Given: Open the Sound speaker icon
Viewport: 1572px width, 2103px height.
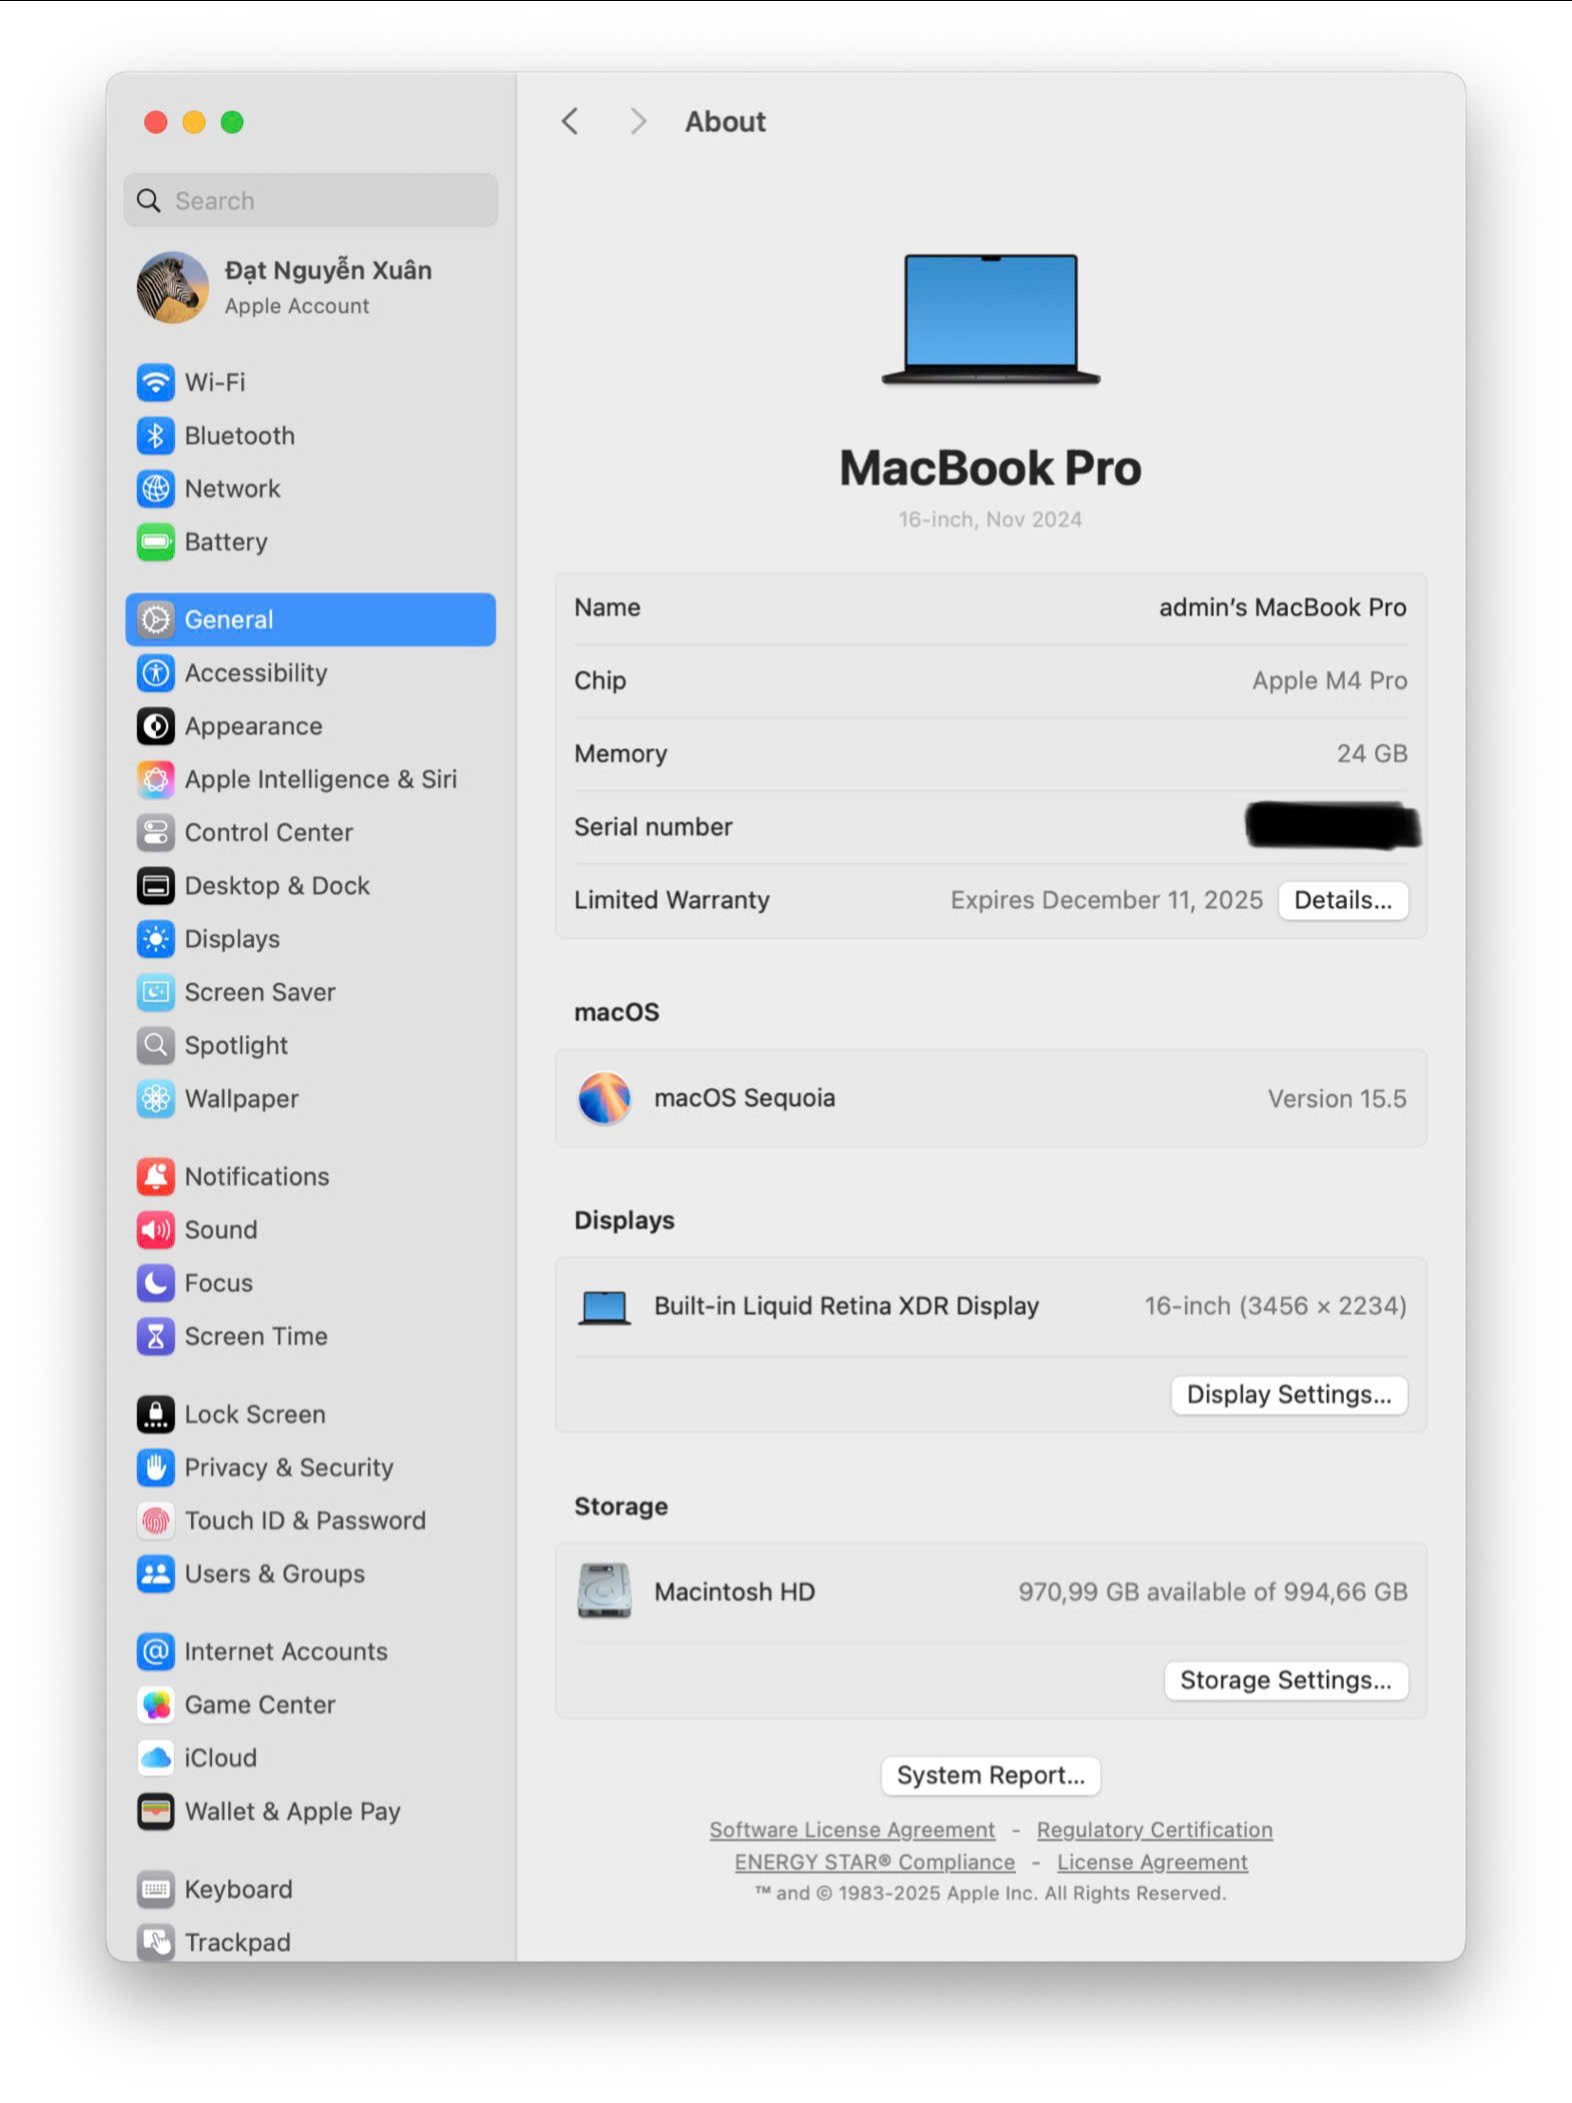Looking at the screenshot, I should pos(155,1229).
